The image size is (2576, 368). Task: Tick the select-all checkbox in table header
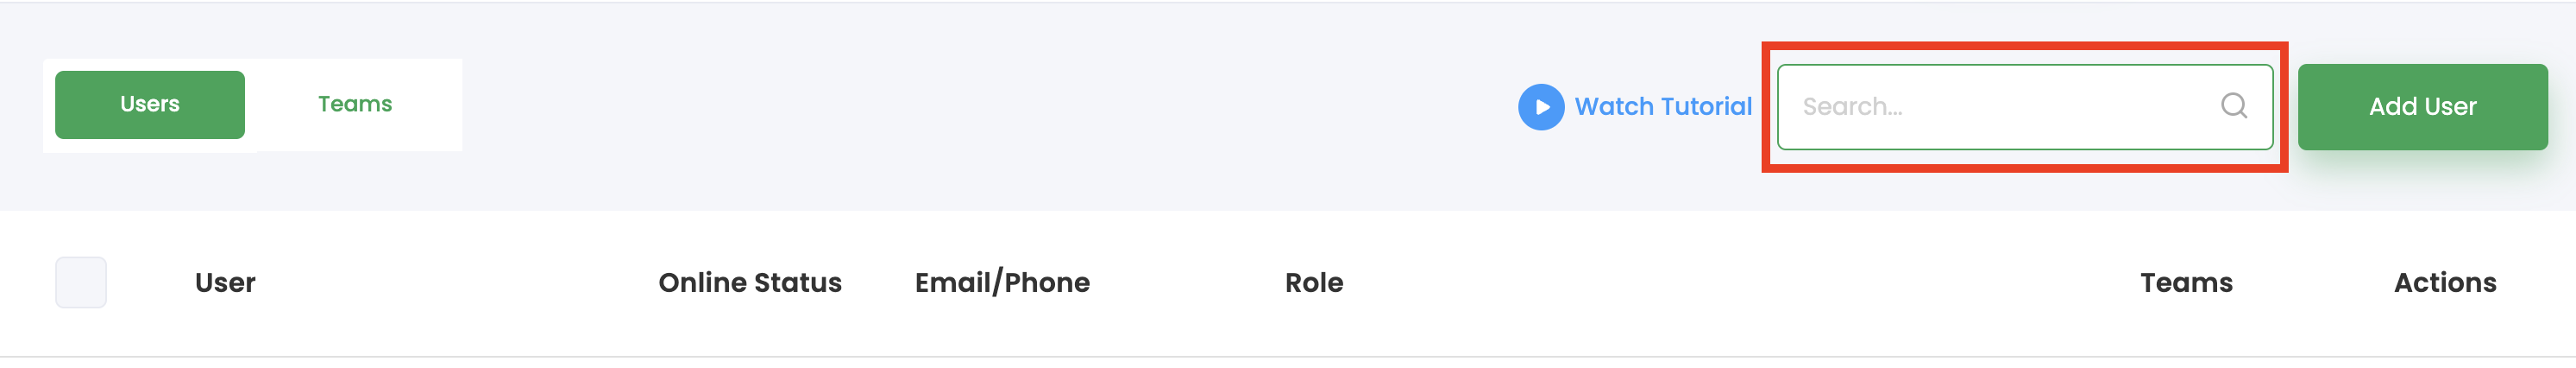tap(81, 282)
